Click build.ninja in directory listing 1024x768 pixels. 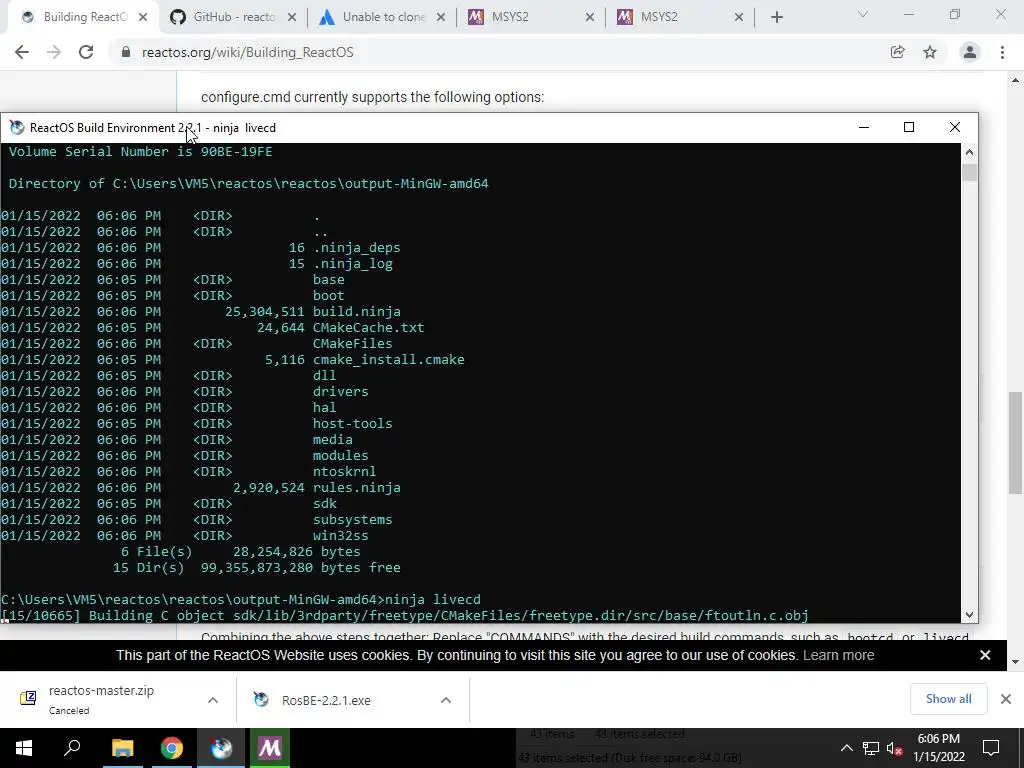point(357,312)
